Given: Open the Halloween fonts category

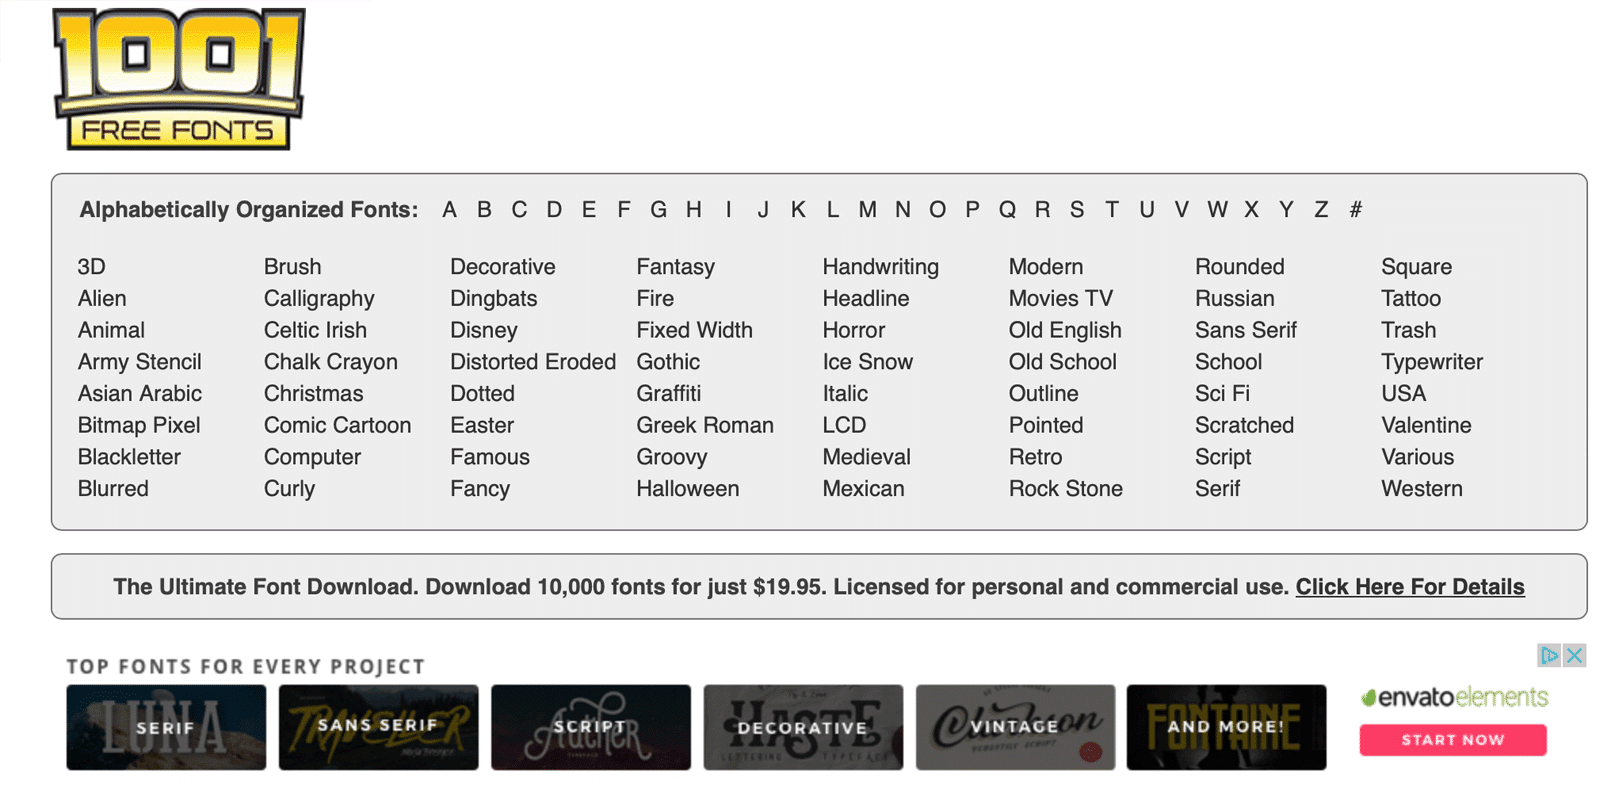Looking at the screenshot, I should tap(688, 489).
